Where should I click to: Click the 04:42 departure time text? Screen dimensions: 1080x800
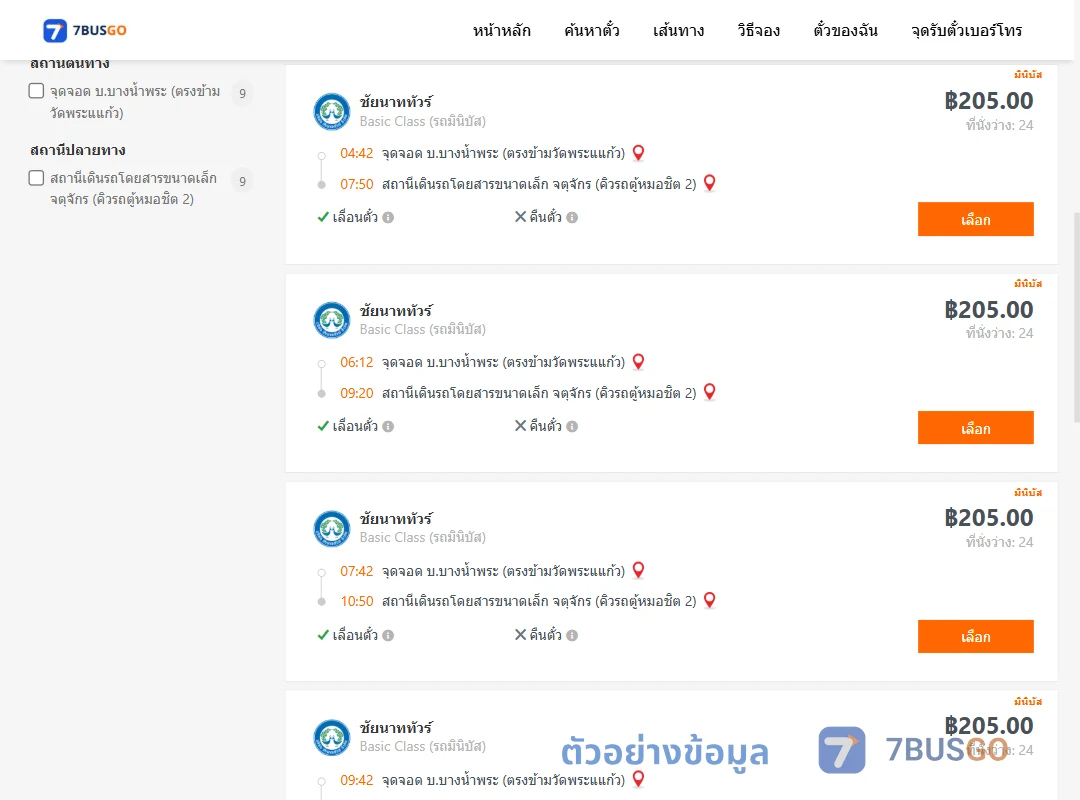(x=357, y=153)
